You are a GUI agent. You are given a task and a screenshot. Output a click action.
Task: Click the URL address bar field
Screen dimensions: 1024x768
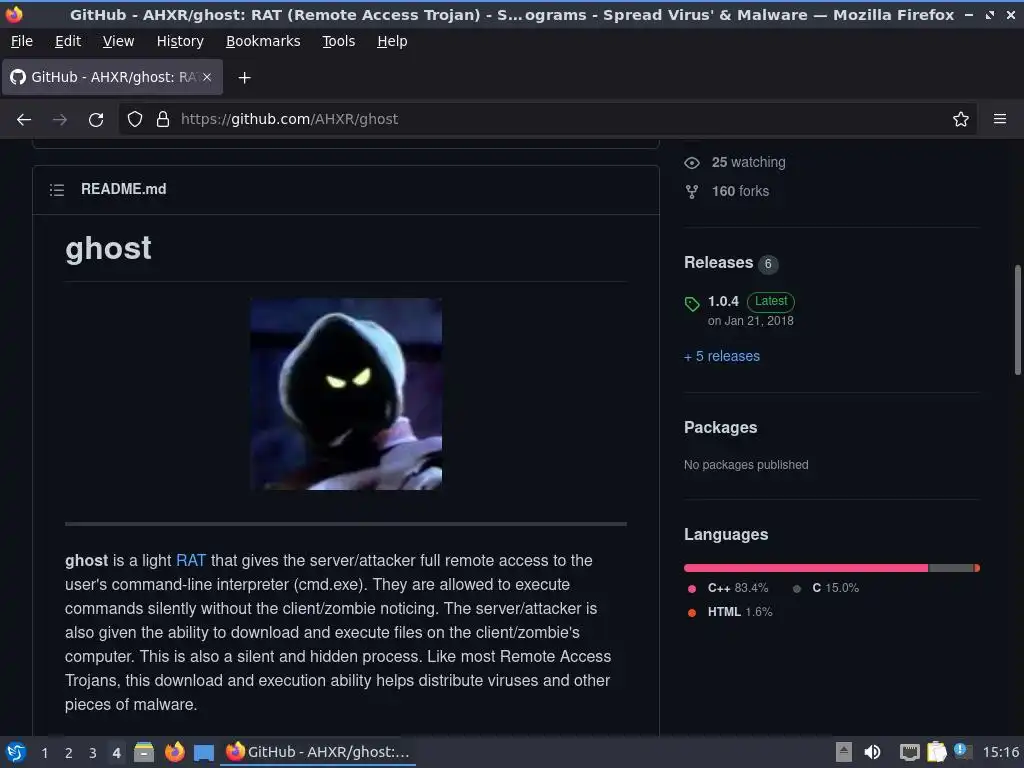coord(547,119)
